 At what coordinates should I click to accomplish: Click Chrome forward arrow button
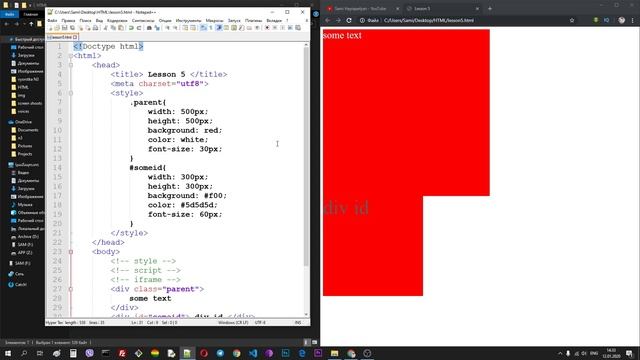tap(338, 20)
